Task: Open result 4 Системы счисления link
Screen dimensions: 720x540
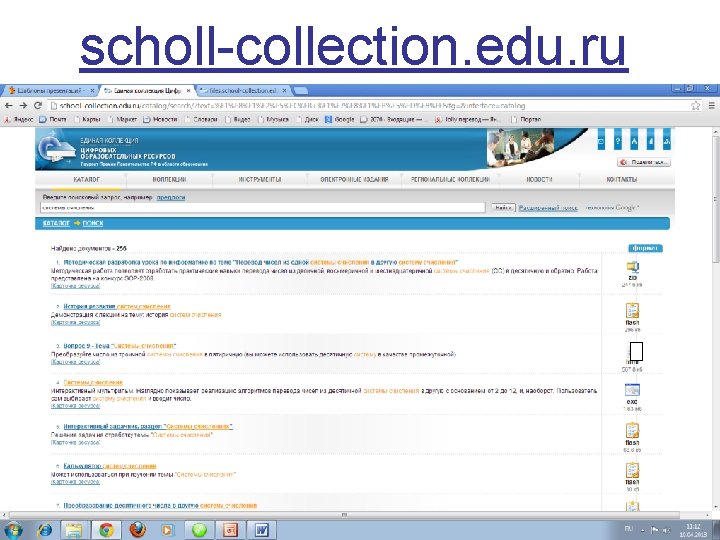Action: click(x=93, y=382)
